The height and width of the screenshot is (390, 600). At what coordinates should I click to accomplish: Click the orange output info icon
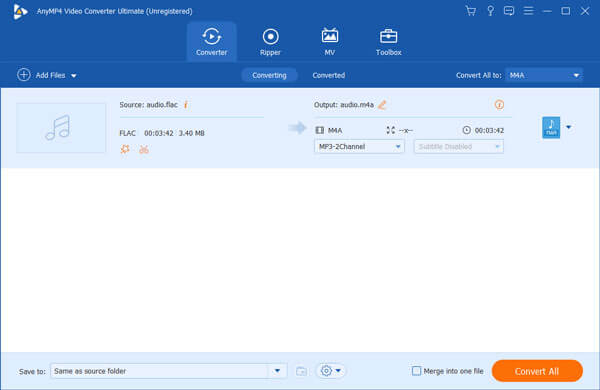(x=499, y=104)
